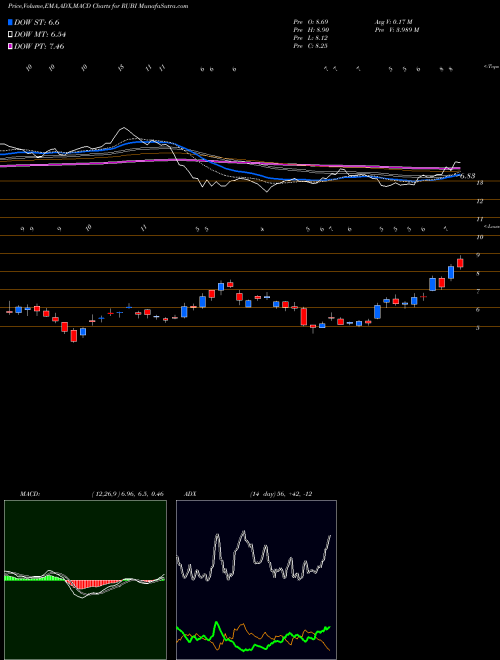Click the magenta DOW PT legend swatch
Screen dimensions: 500x660
coord(10,46)
